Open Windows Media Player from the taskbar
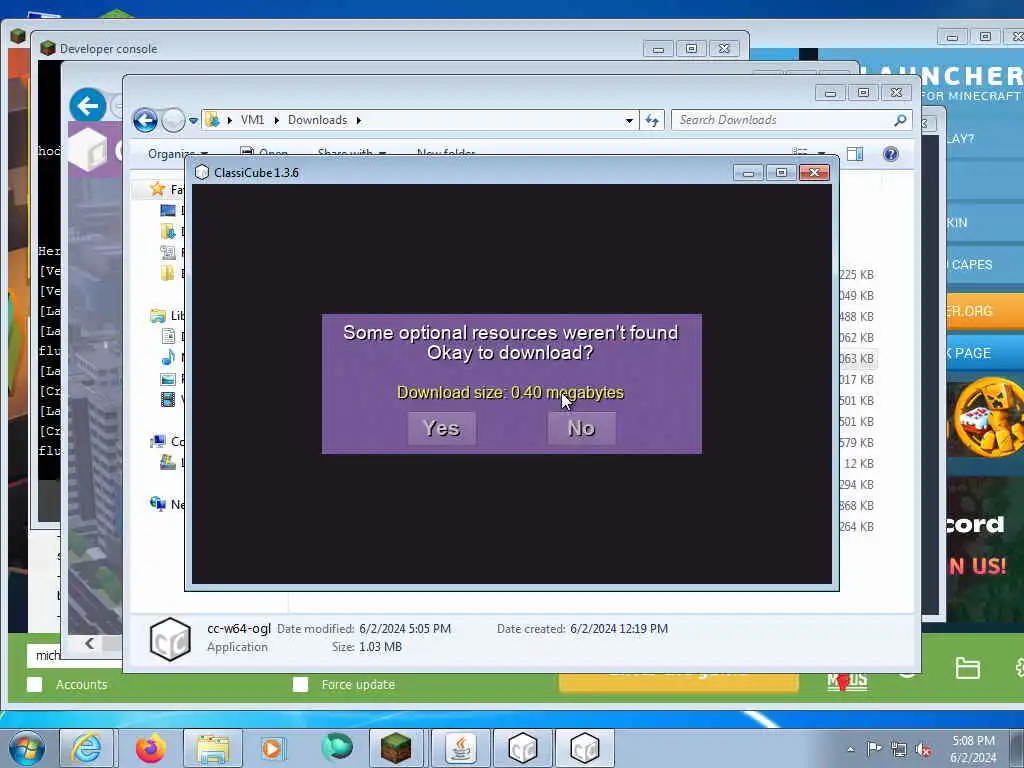 [272, 748]
